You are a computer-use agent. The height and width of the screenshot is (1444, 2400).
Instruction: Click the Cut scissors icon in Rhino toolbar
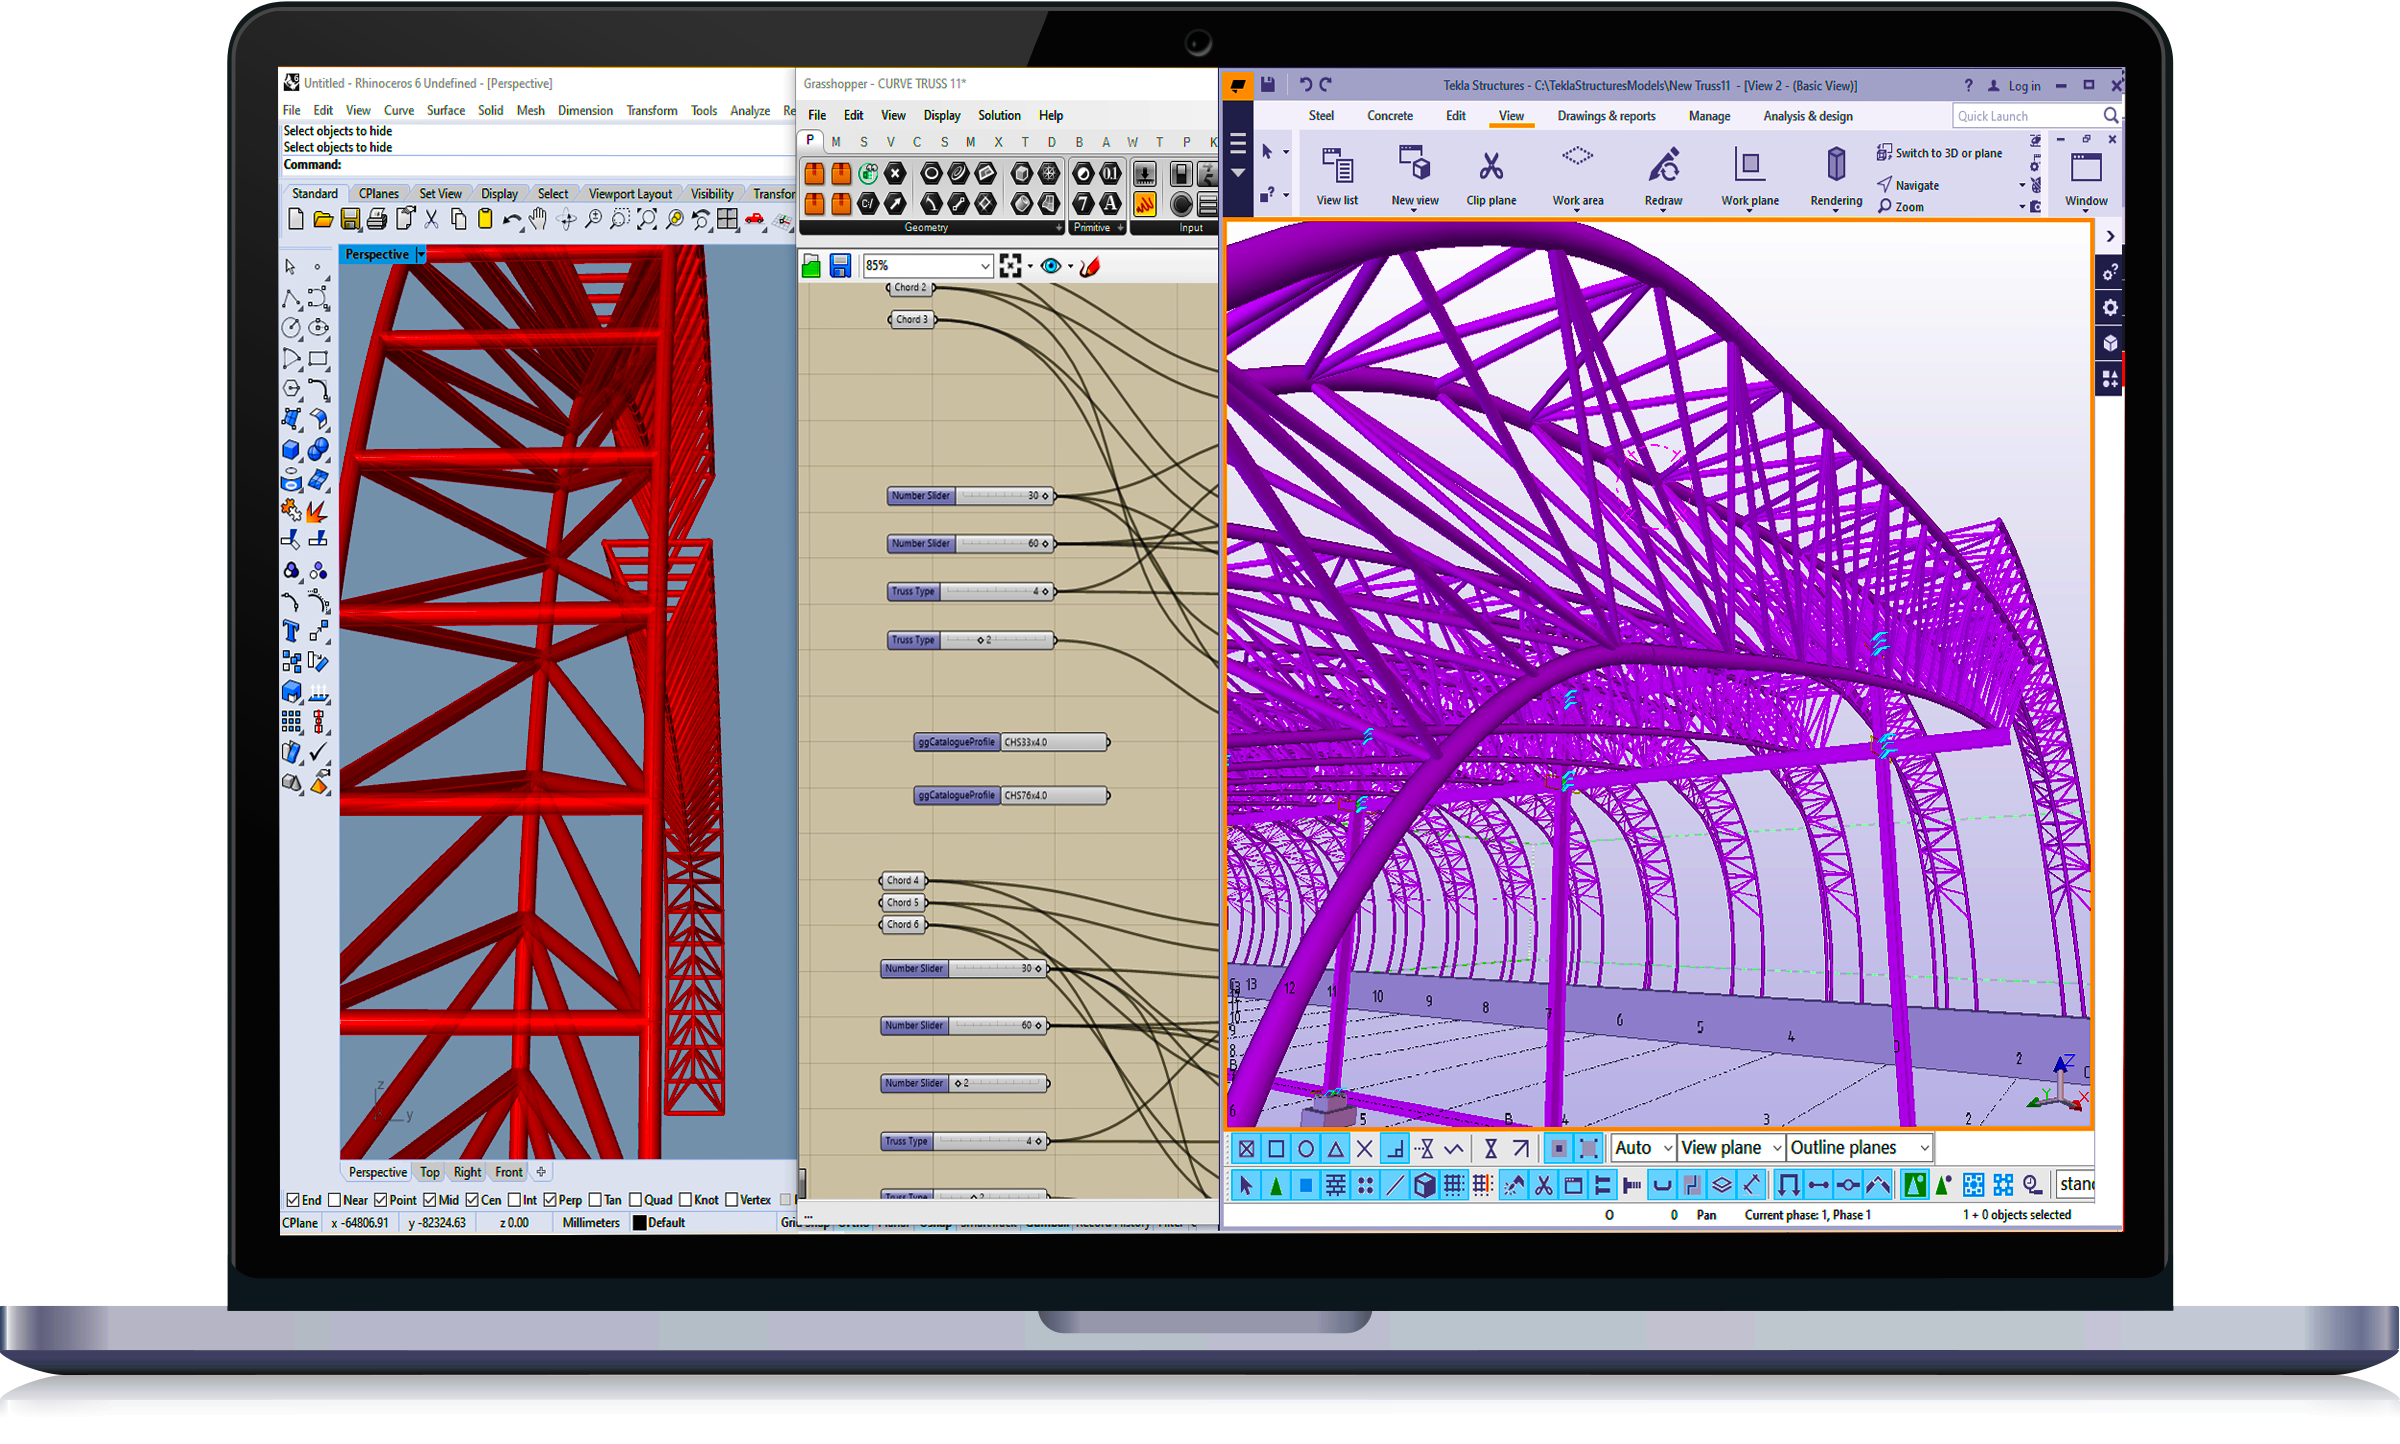pos(431,219)
